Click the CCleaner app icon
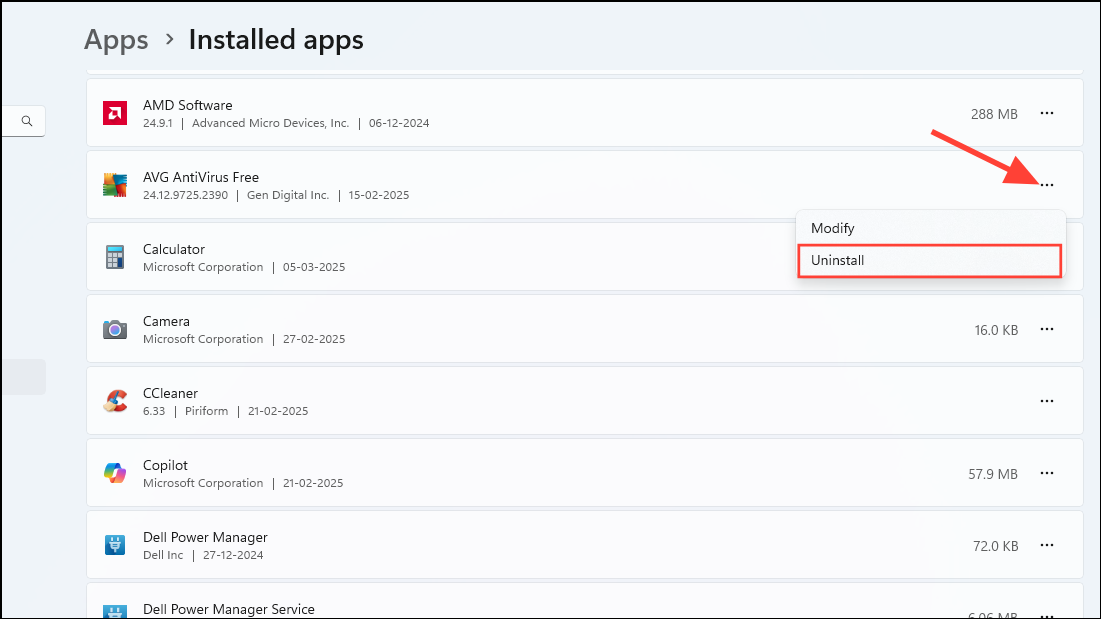1101x619 pixels. [x=115, y=401]
